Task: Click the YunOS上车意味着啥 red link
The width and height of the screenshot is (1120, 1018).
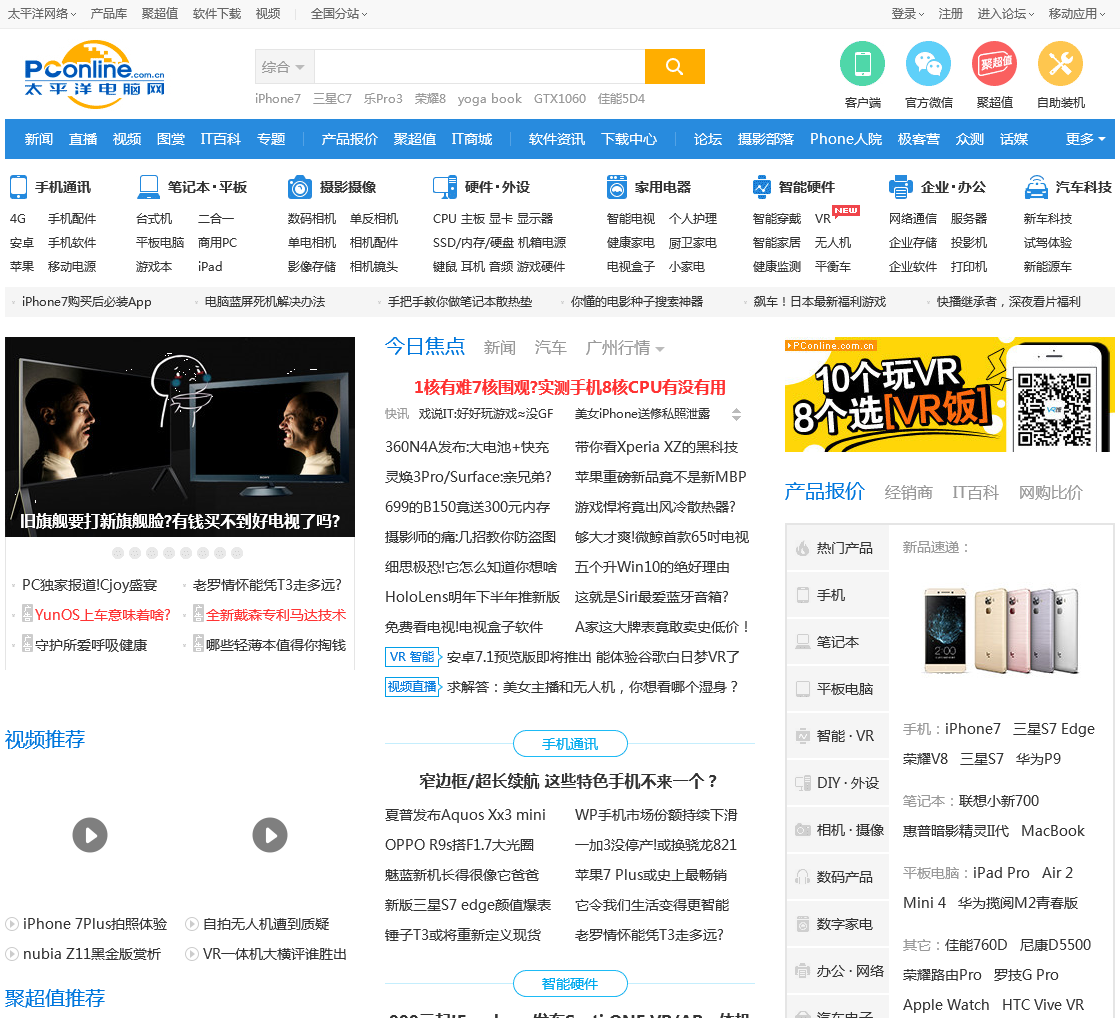Action: [103, 614]
